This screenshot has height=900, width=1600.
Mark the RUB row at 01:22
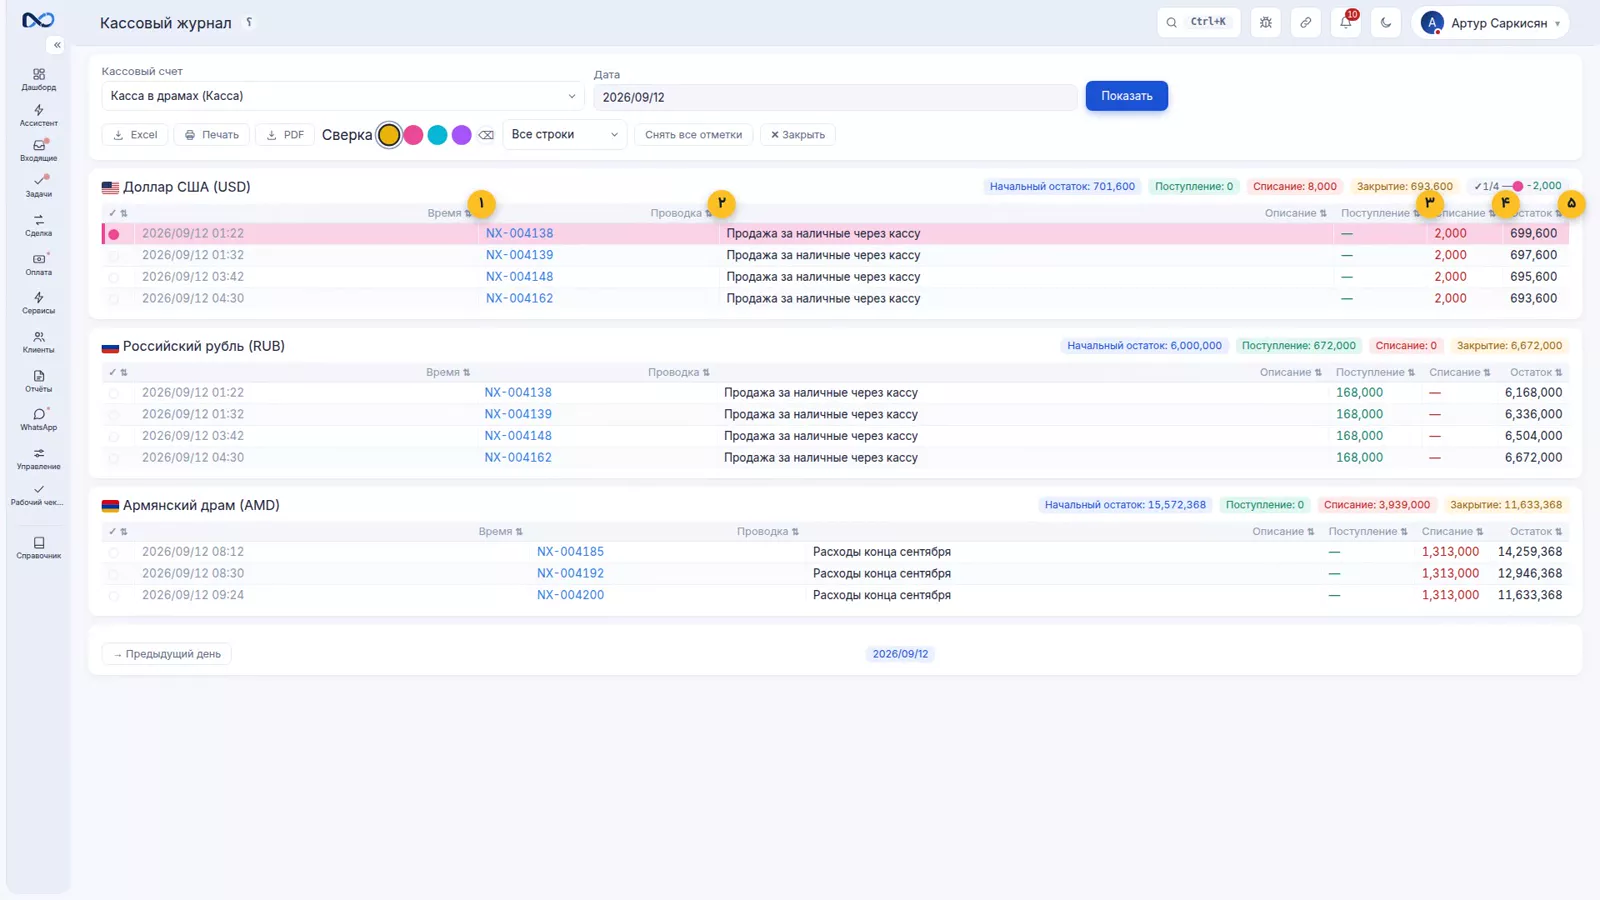point(114,393)
